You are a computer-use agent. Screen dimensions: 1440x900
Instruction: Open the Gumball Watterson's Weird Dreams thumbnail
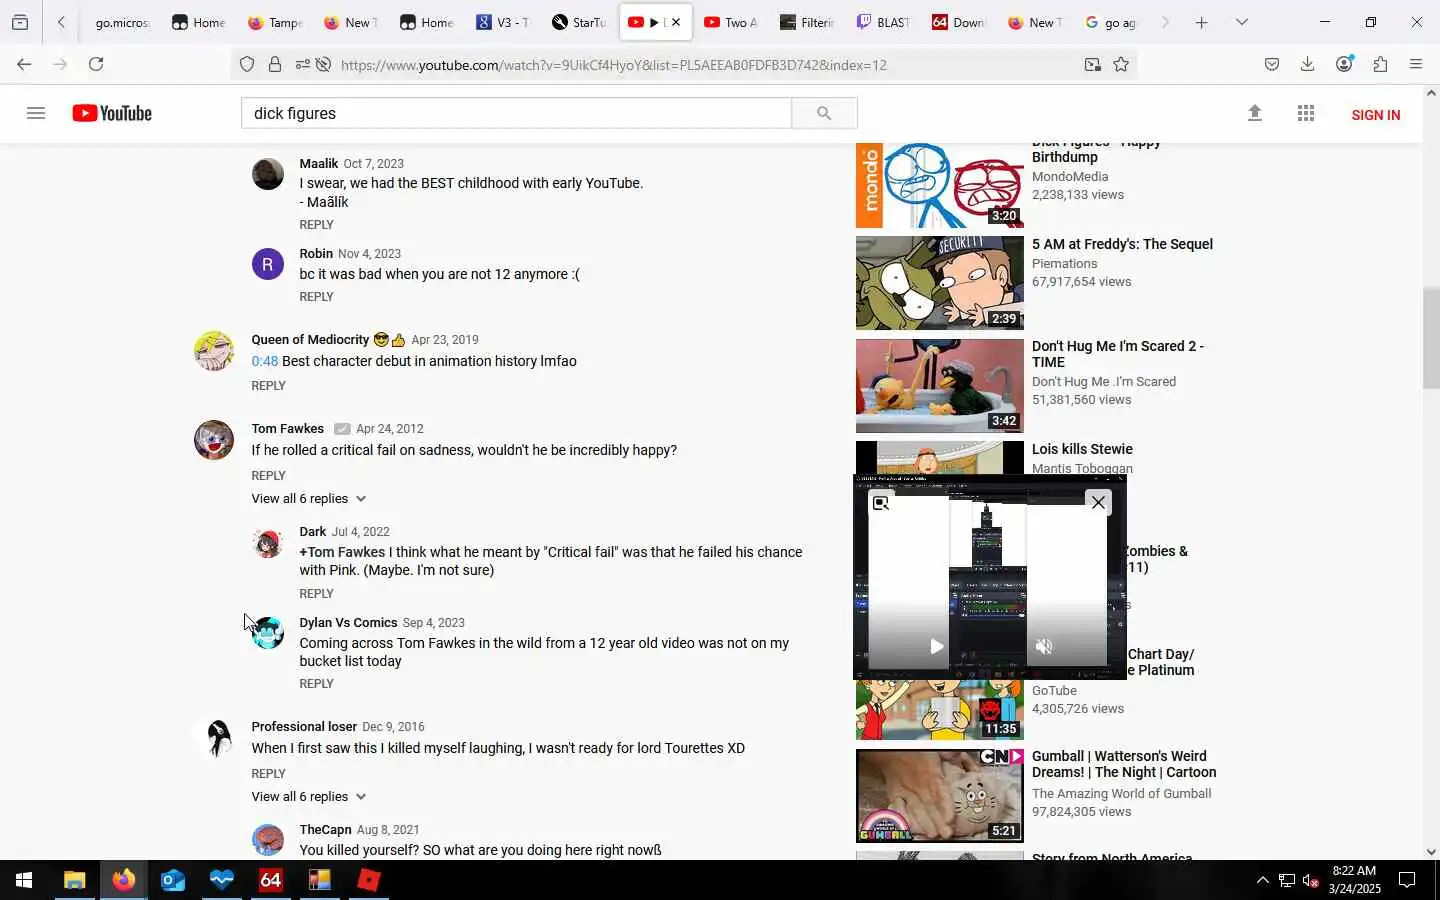939,796
